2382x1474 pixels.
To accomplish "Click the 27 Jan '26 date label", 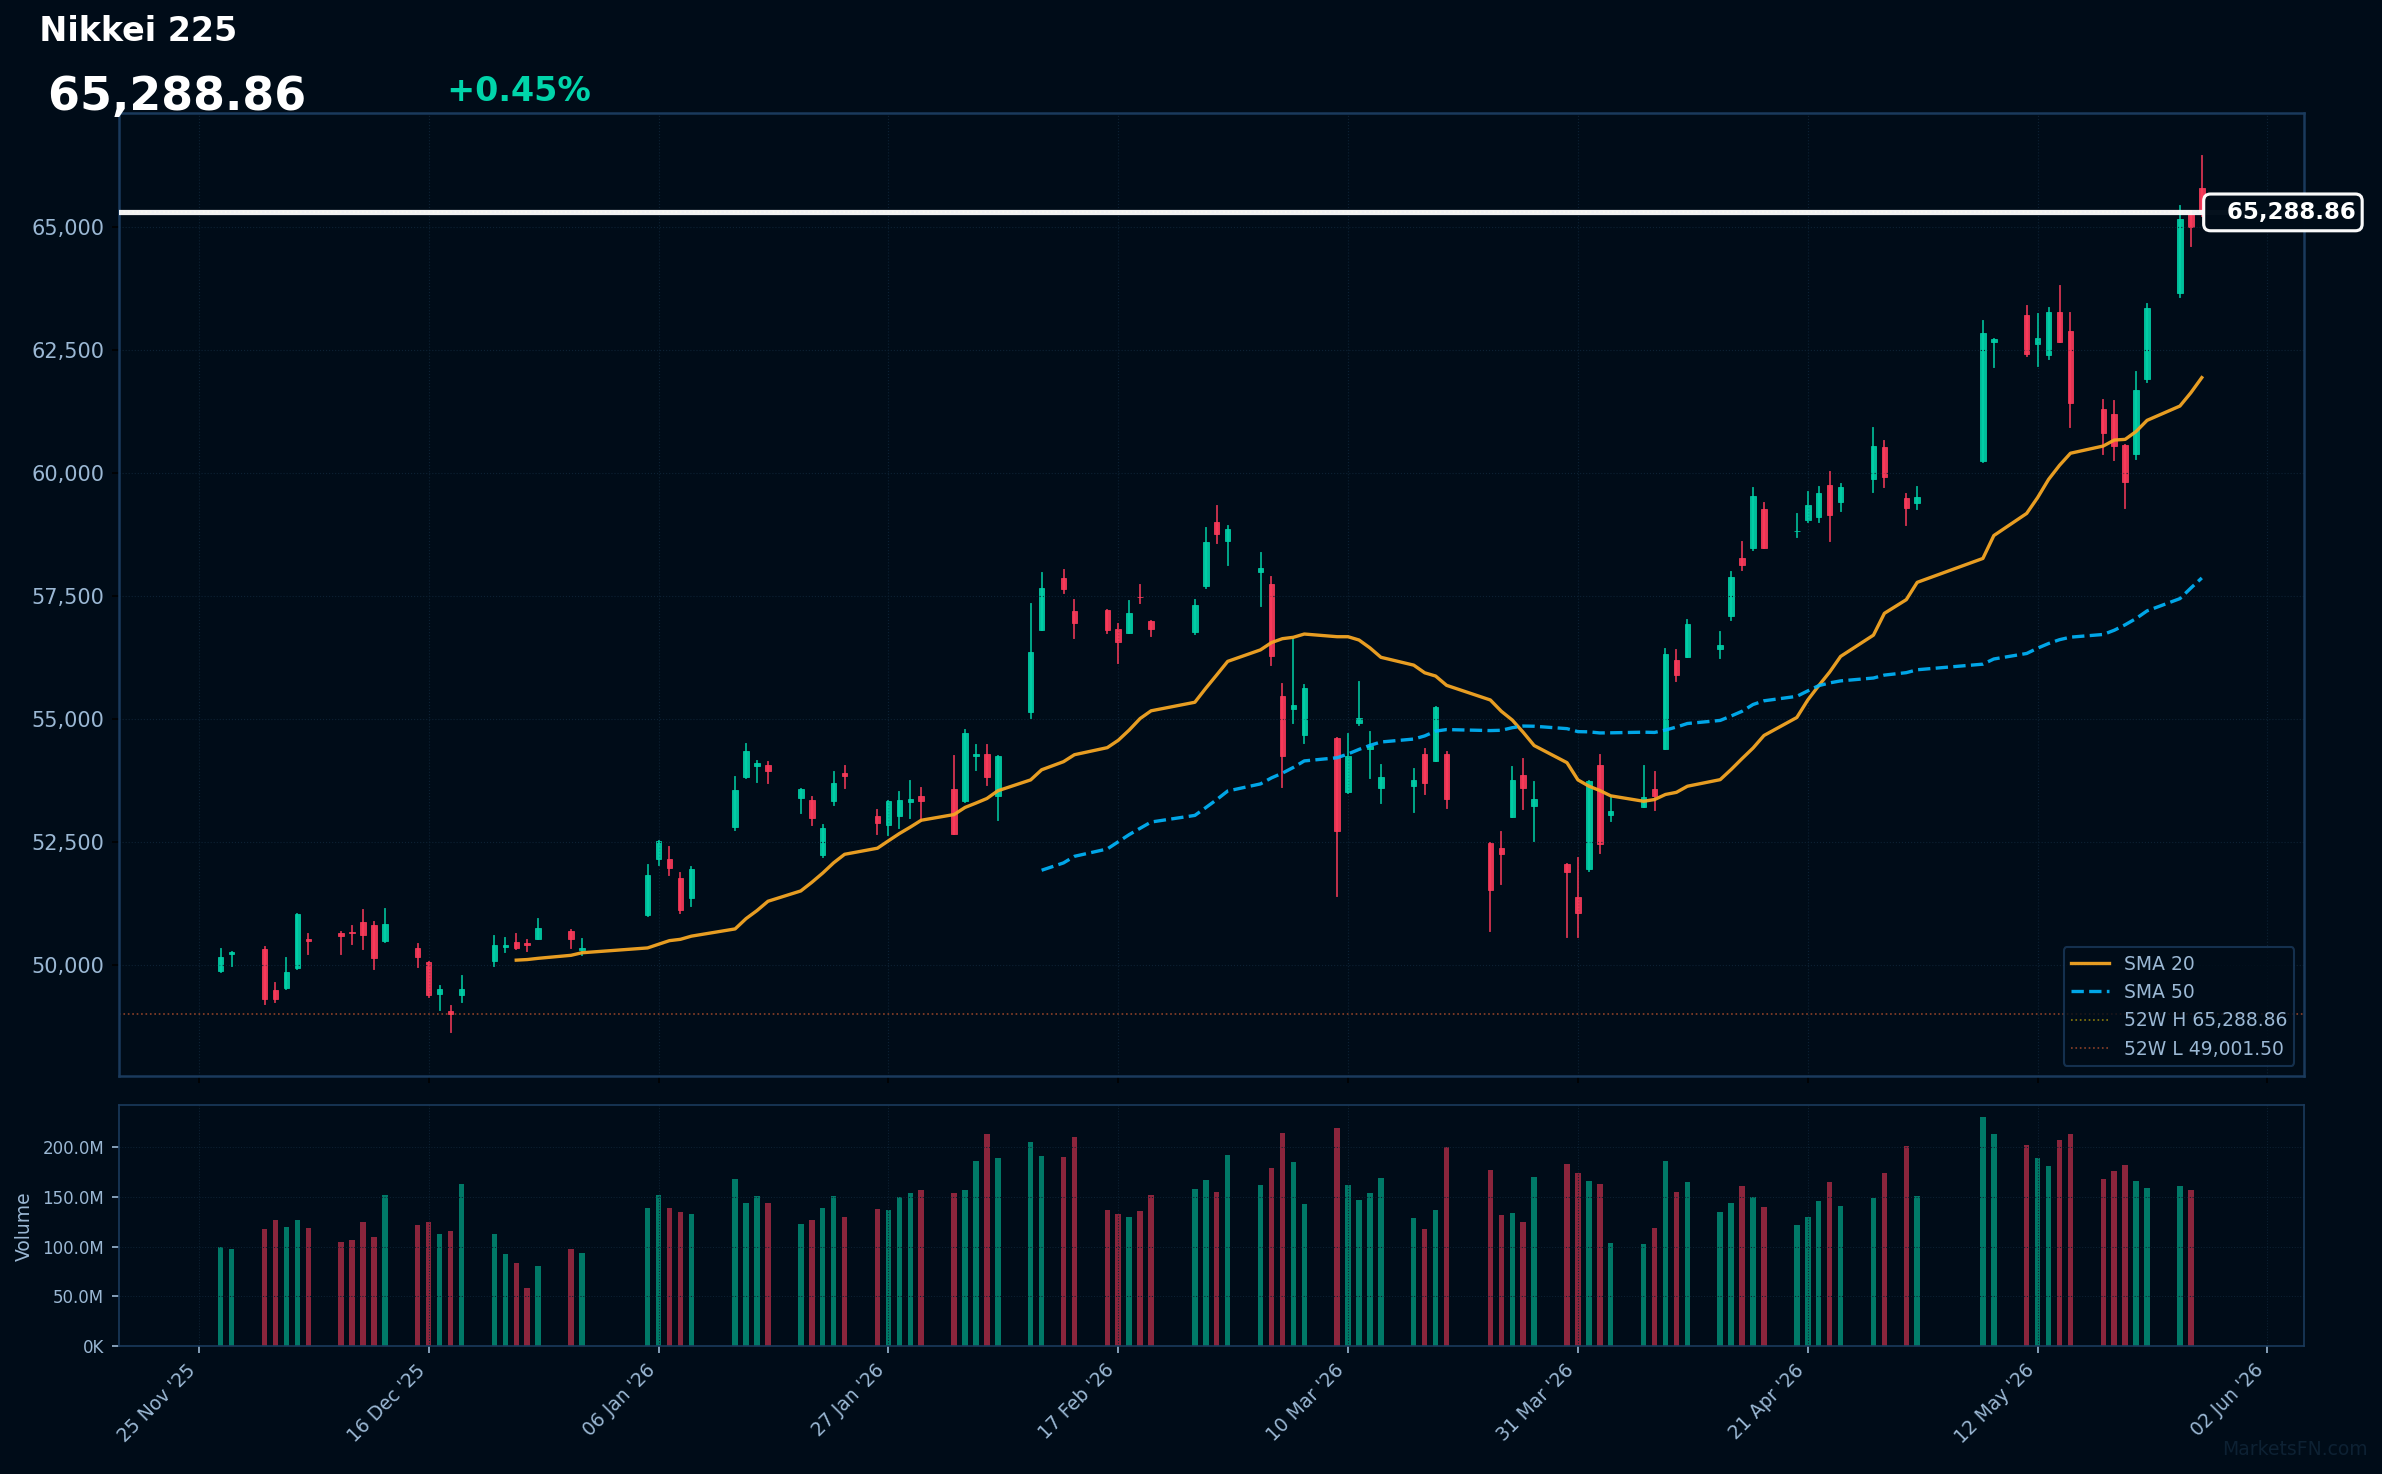I will coord(847,1401).
